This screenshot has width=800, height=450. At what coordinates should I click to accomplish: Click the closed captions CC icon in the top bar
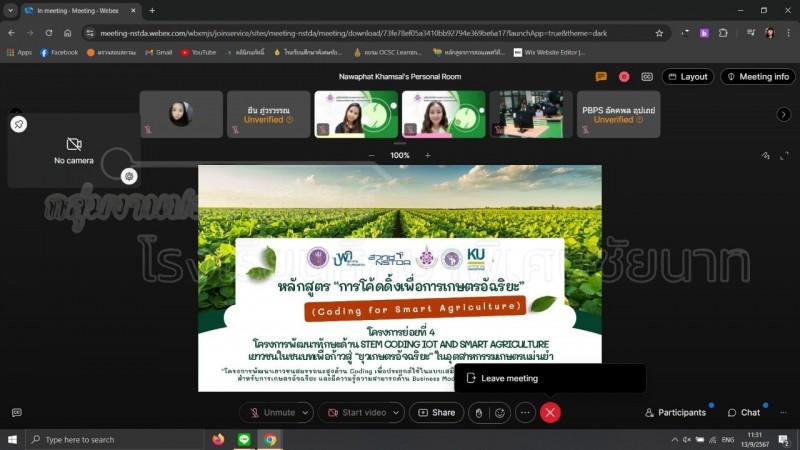(647, 77)
